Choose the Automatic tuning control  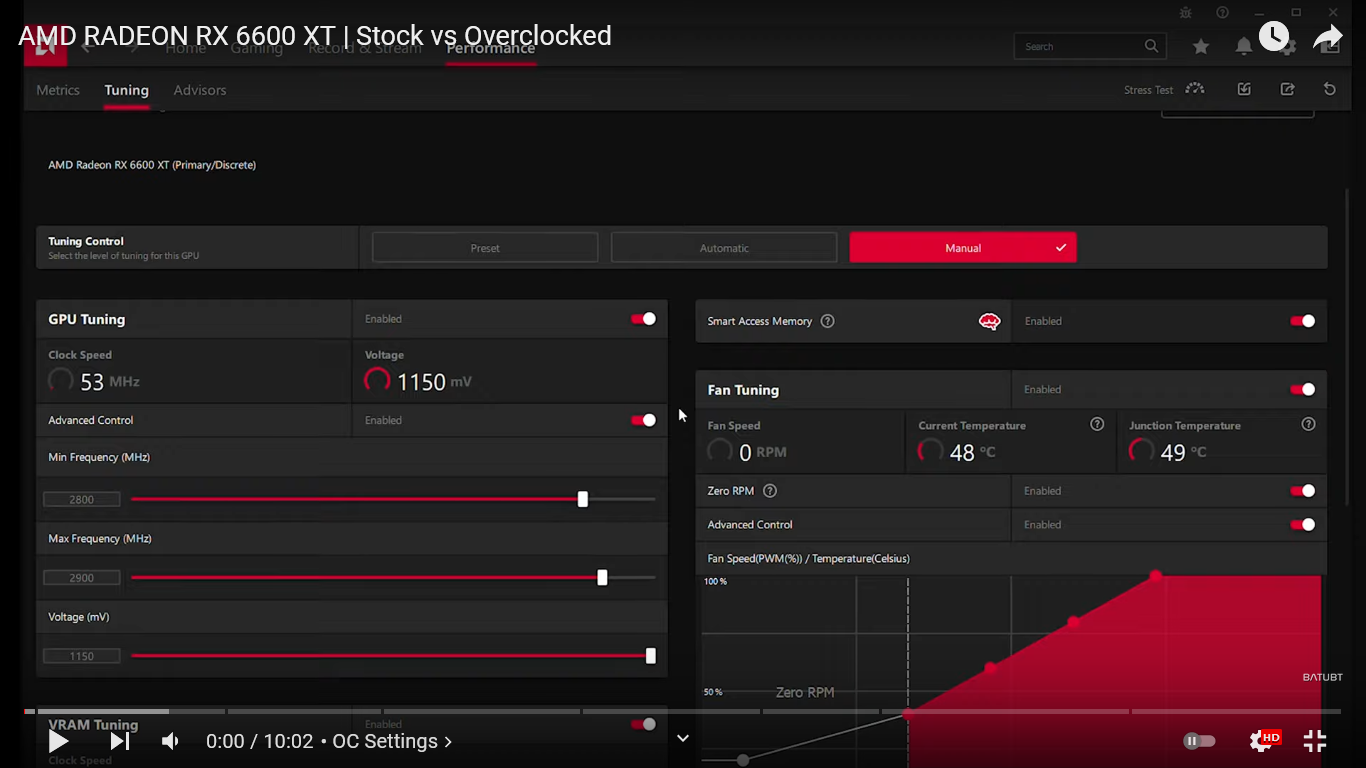coord(724,248)
